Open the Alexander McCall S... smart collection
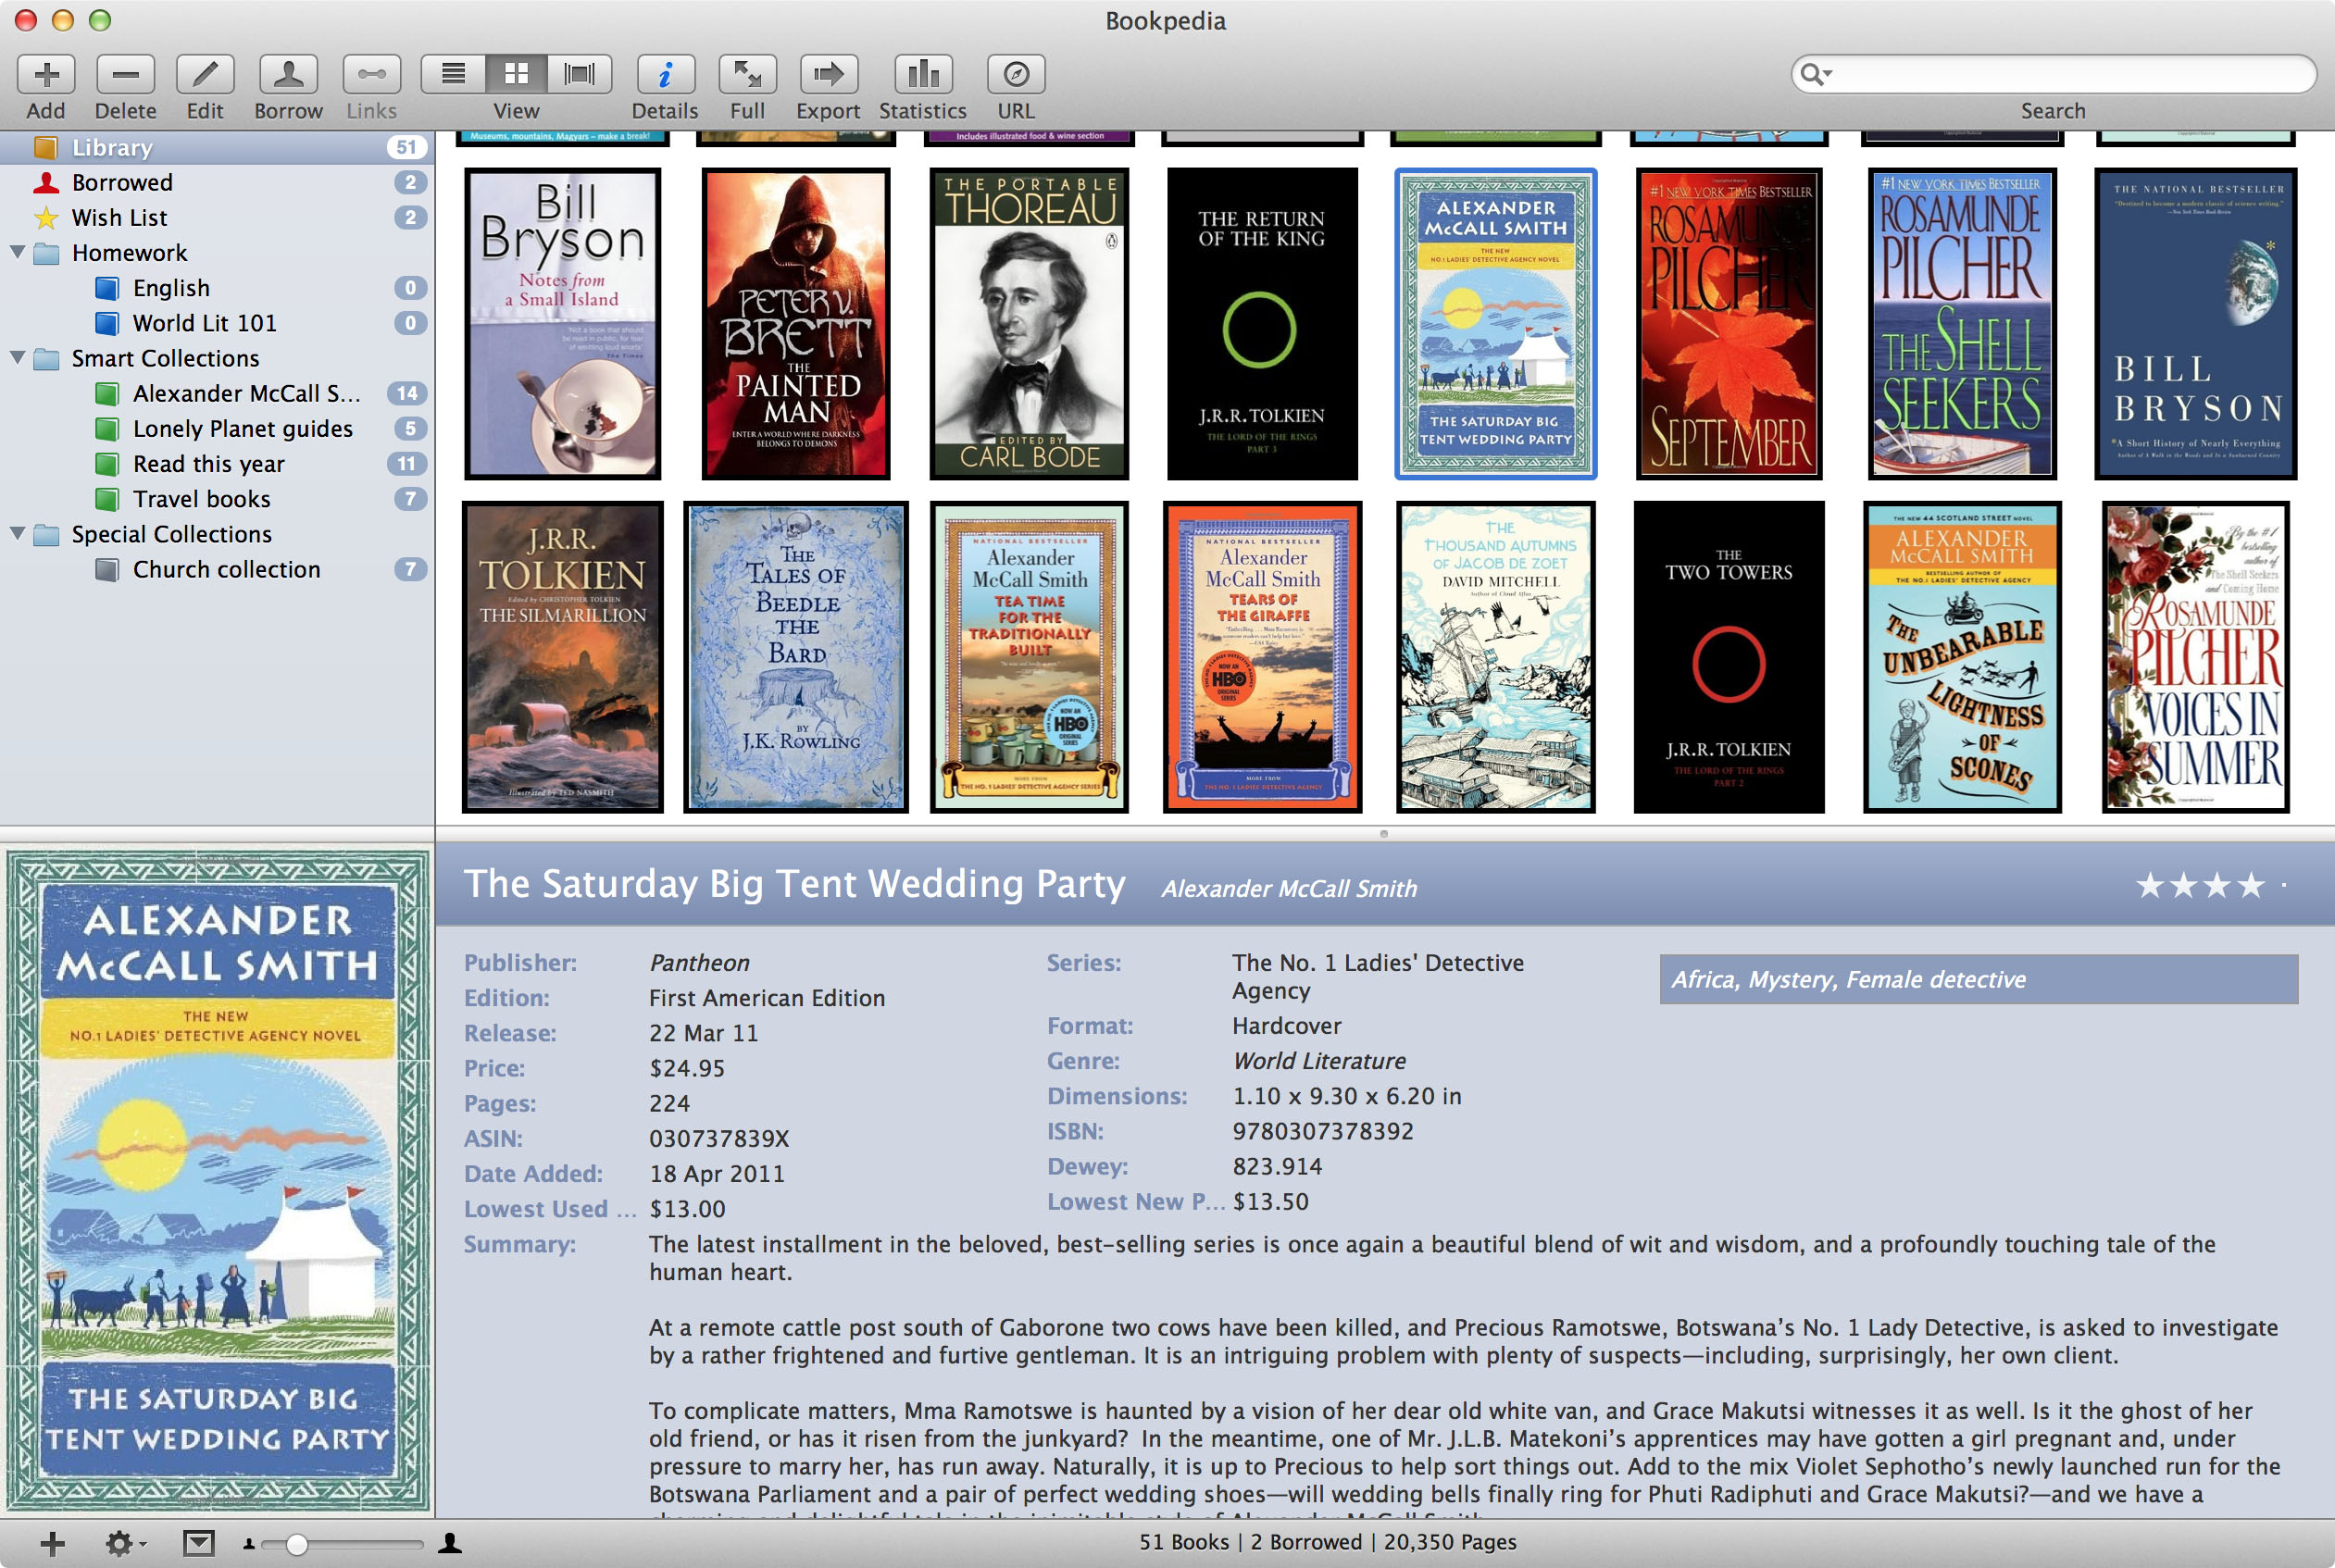Viewport: 2335px width, 1568px height. coord(217,394)
